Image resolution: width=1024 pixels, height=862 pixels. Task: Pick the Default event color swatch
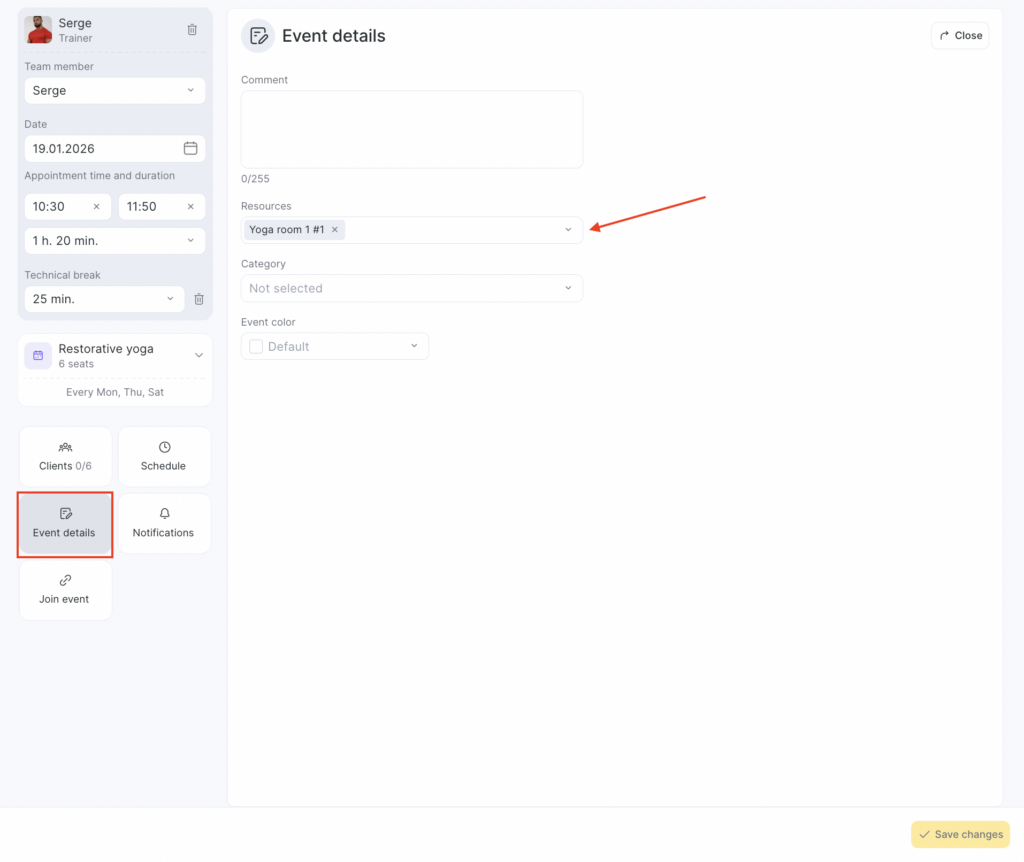tap(256, 347)
